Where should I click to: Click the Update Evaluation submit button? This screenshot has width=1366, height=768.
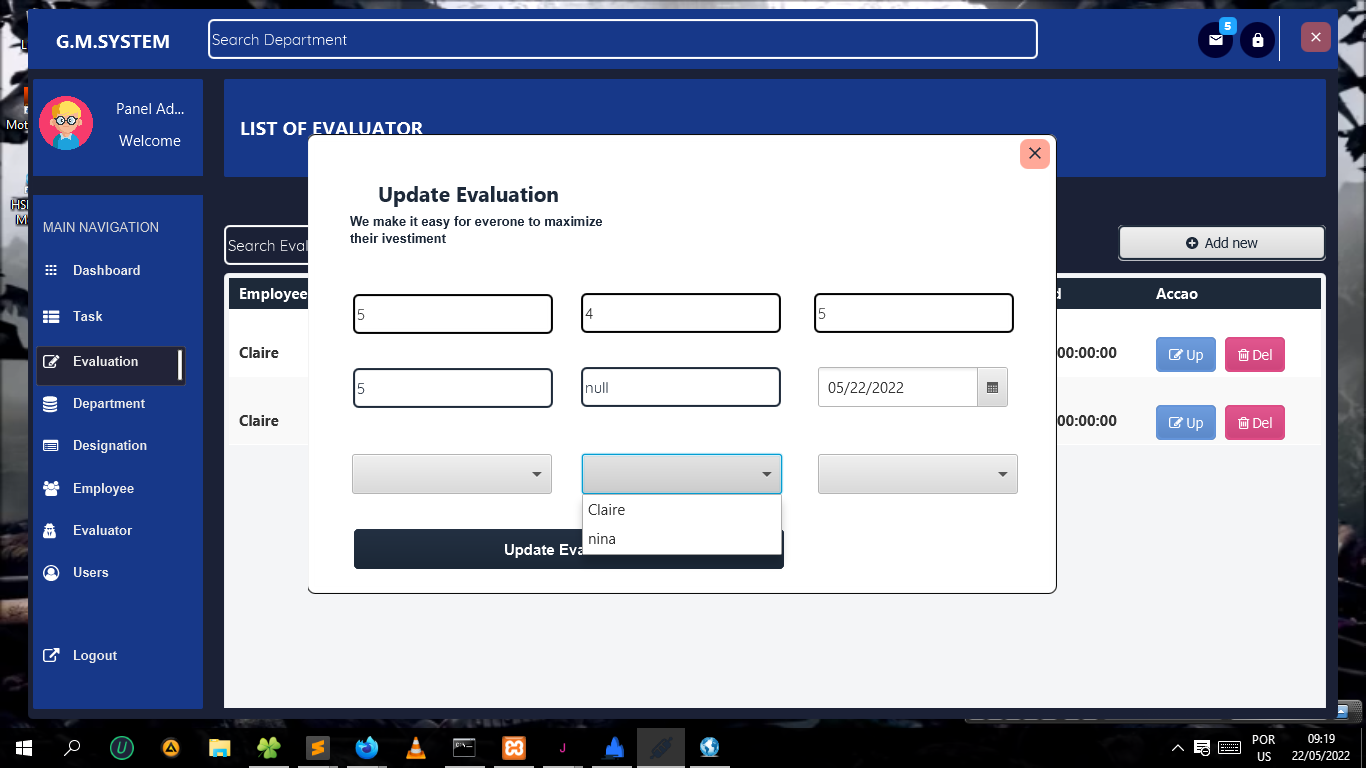point(569,549)
